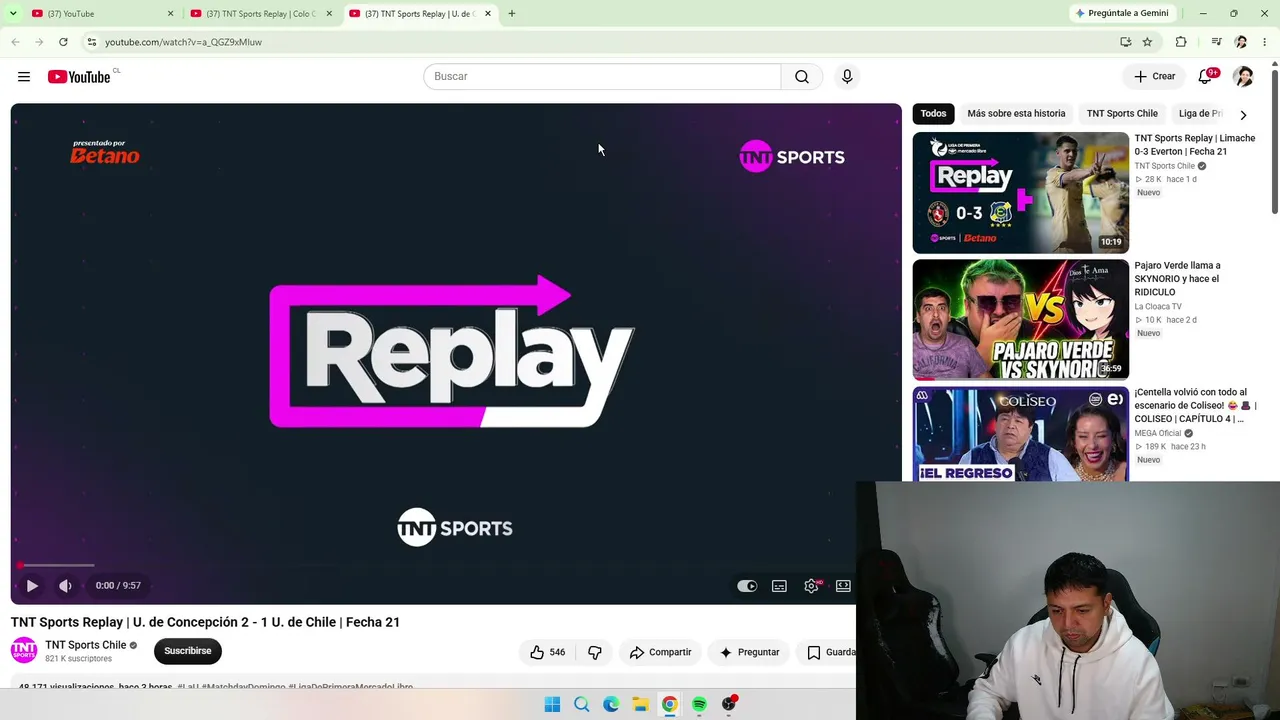The image size is (1280, 720).
Task: Open the Chrome extensions puzzle icon
Action: click(x=1181, y=42)
